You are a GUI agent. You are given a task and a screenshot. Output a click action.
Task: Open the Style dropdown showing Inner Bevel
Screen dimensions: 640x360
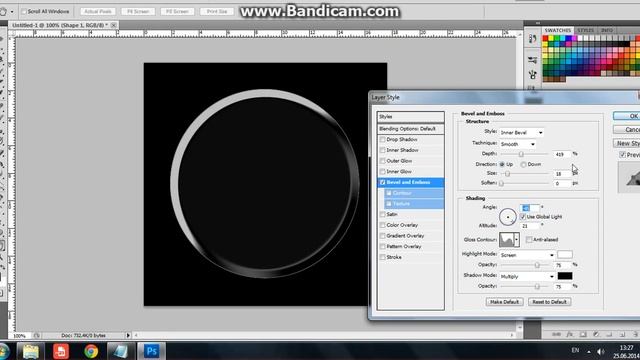pos(522,133)
